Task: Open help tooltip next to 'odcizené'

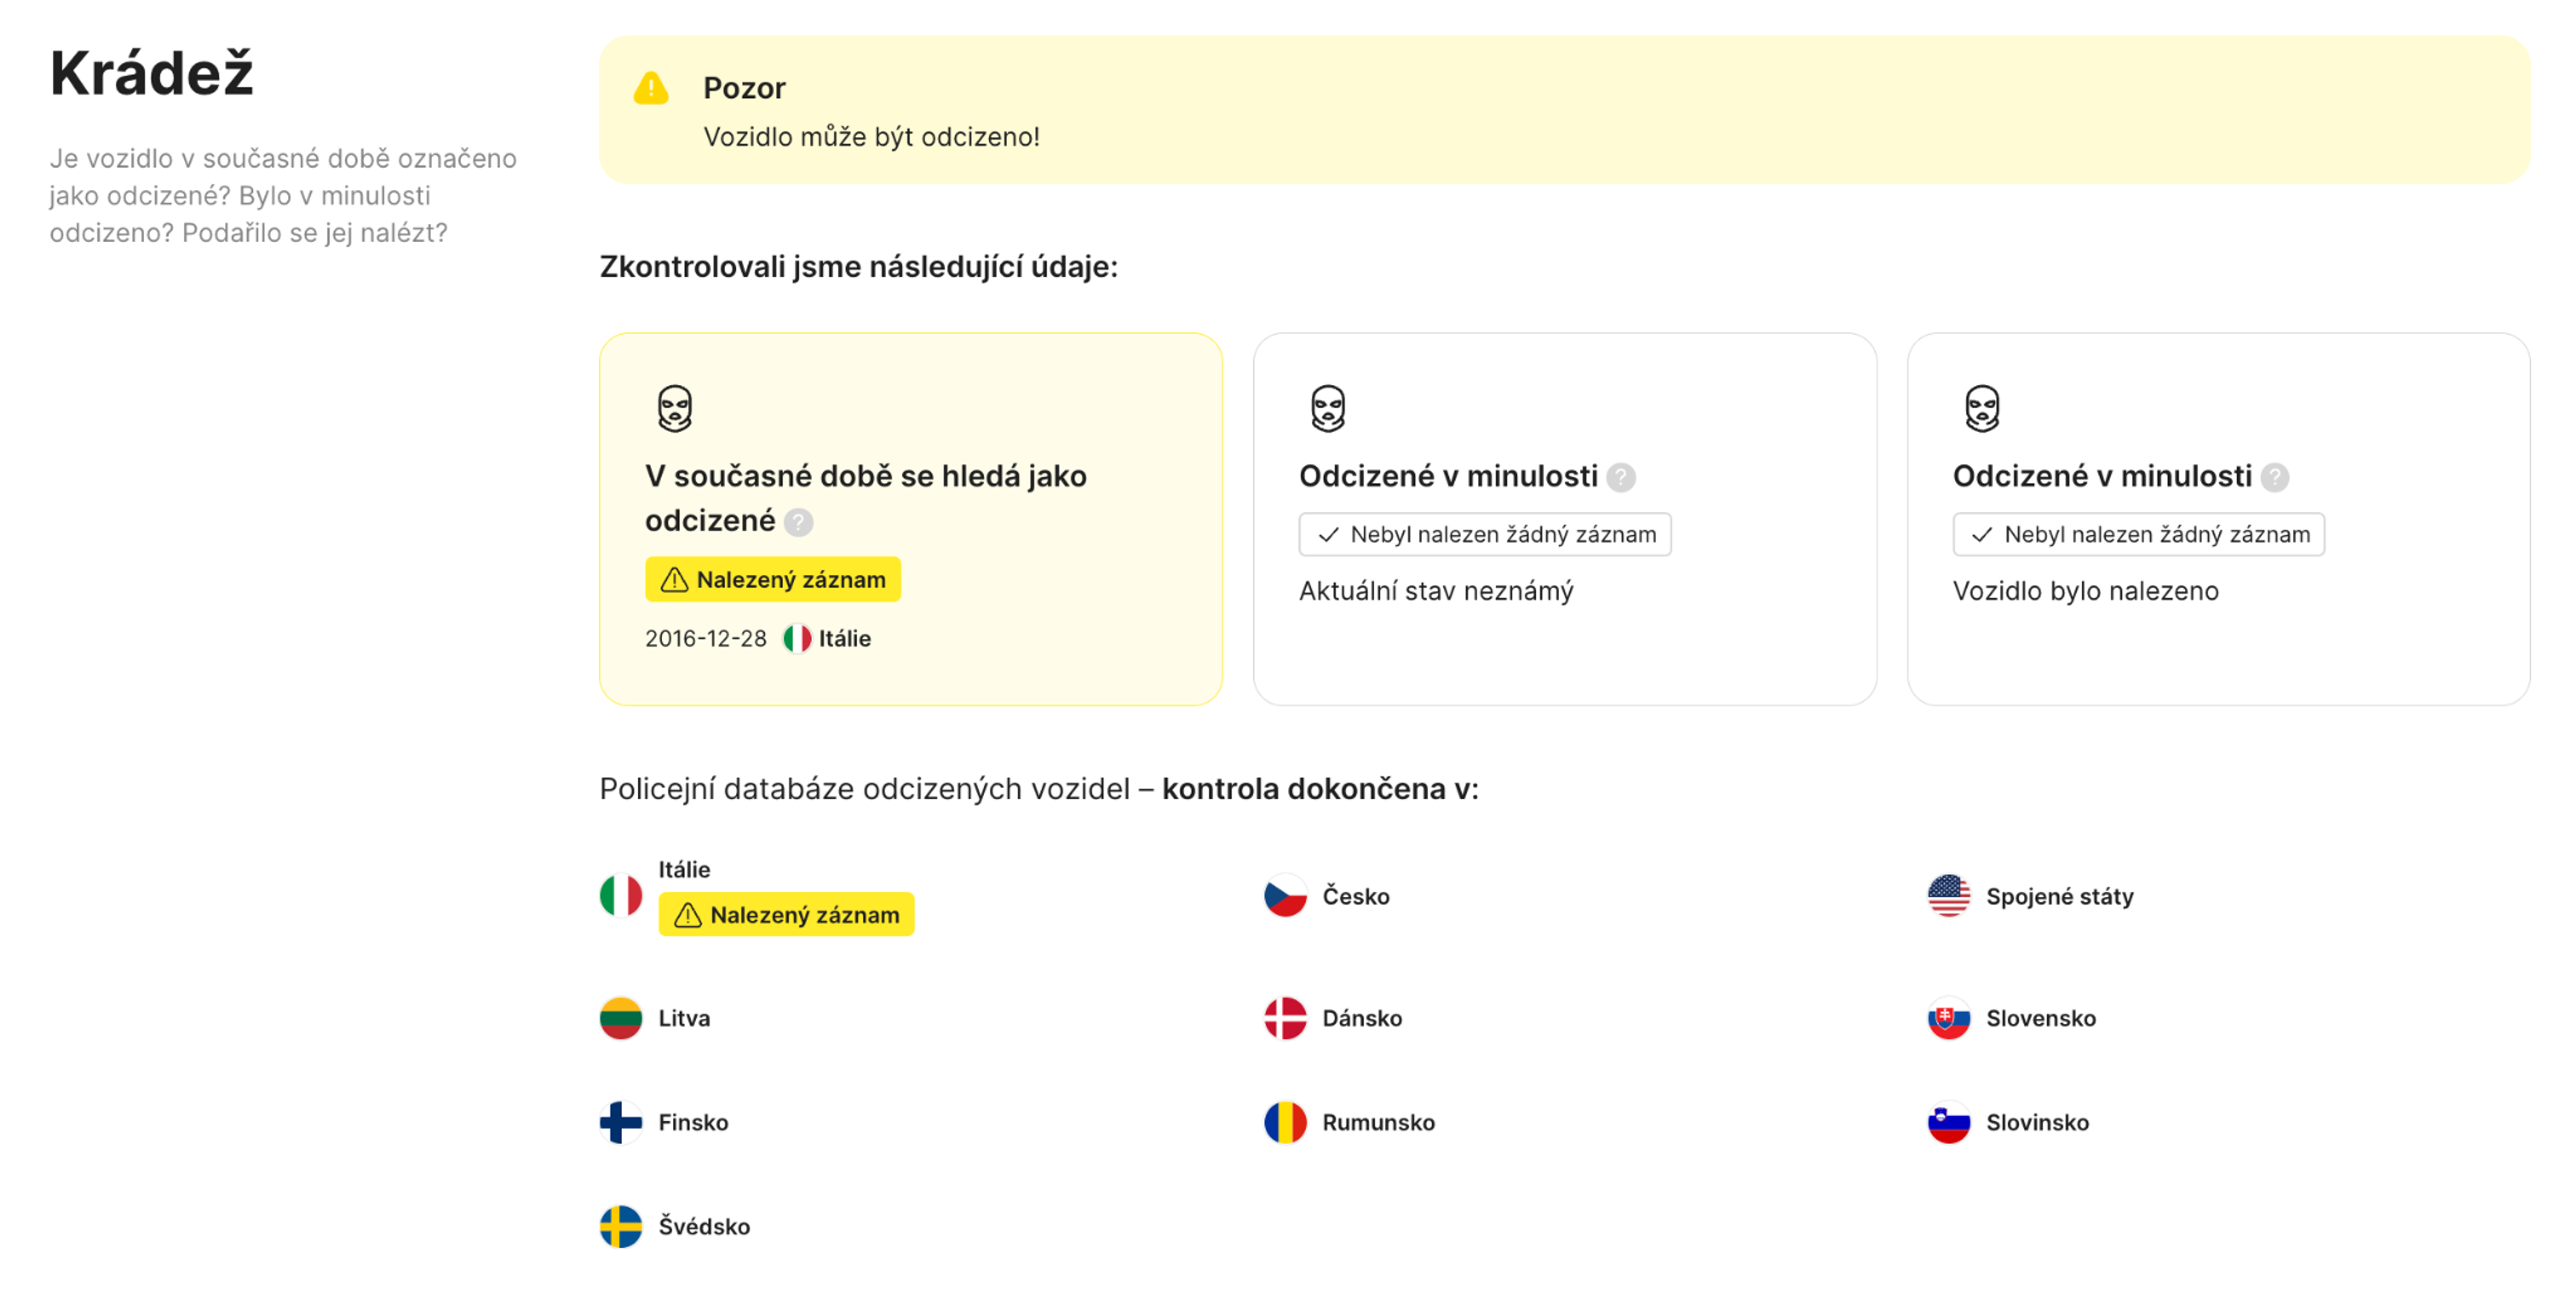Action: [799, 521]
